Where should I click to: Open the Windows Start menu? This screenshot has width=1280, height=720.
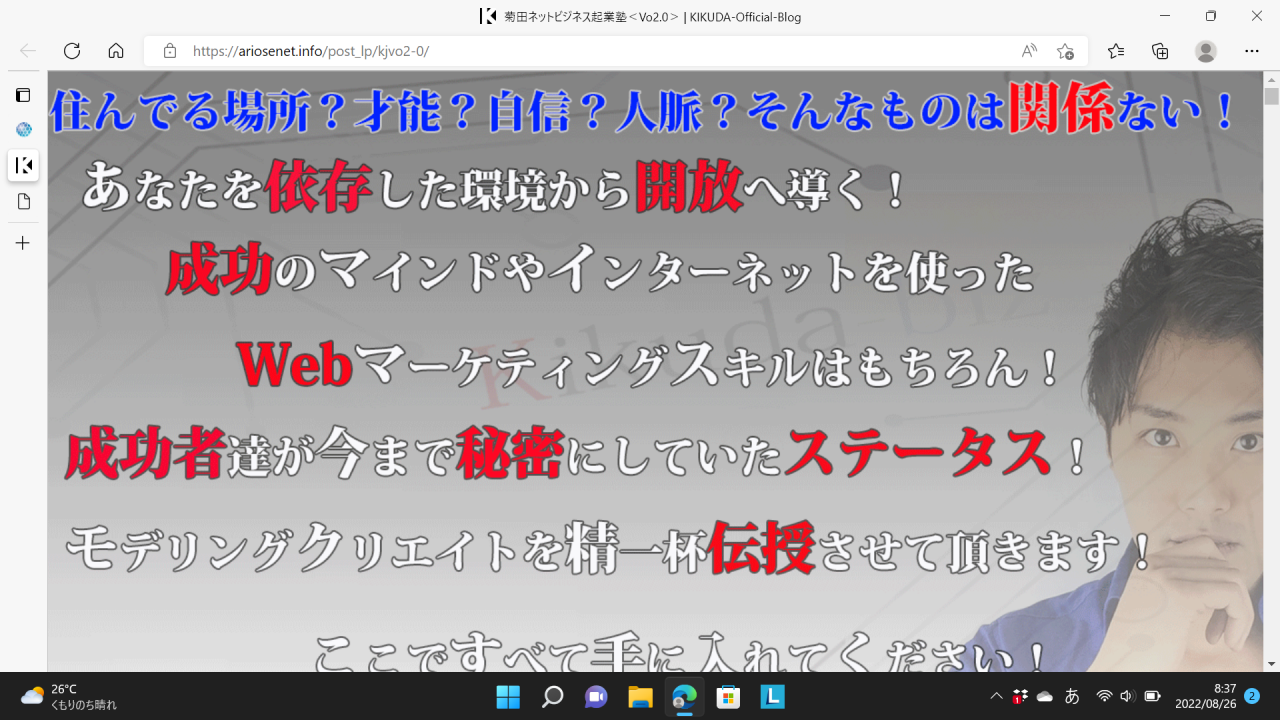pyautogui.click(x=508, y=696)
